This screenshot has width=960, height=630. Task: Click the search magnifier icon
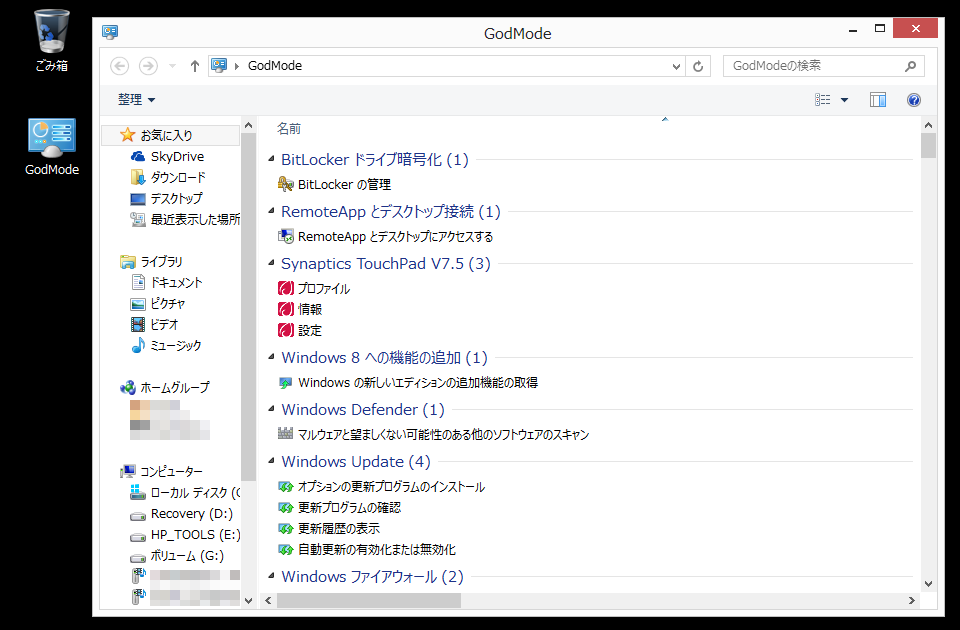pyautogui.click(x=910, y=66)
